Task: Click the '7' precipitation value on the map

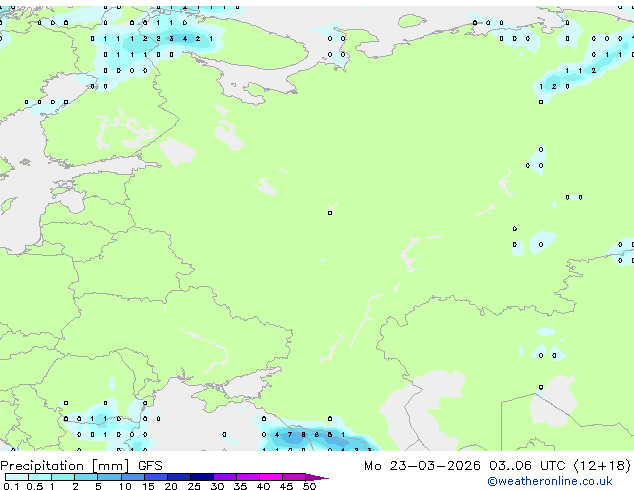Action: [x=290, y=435]
